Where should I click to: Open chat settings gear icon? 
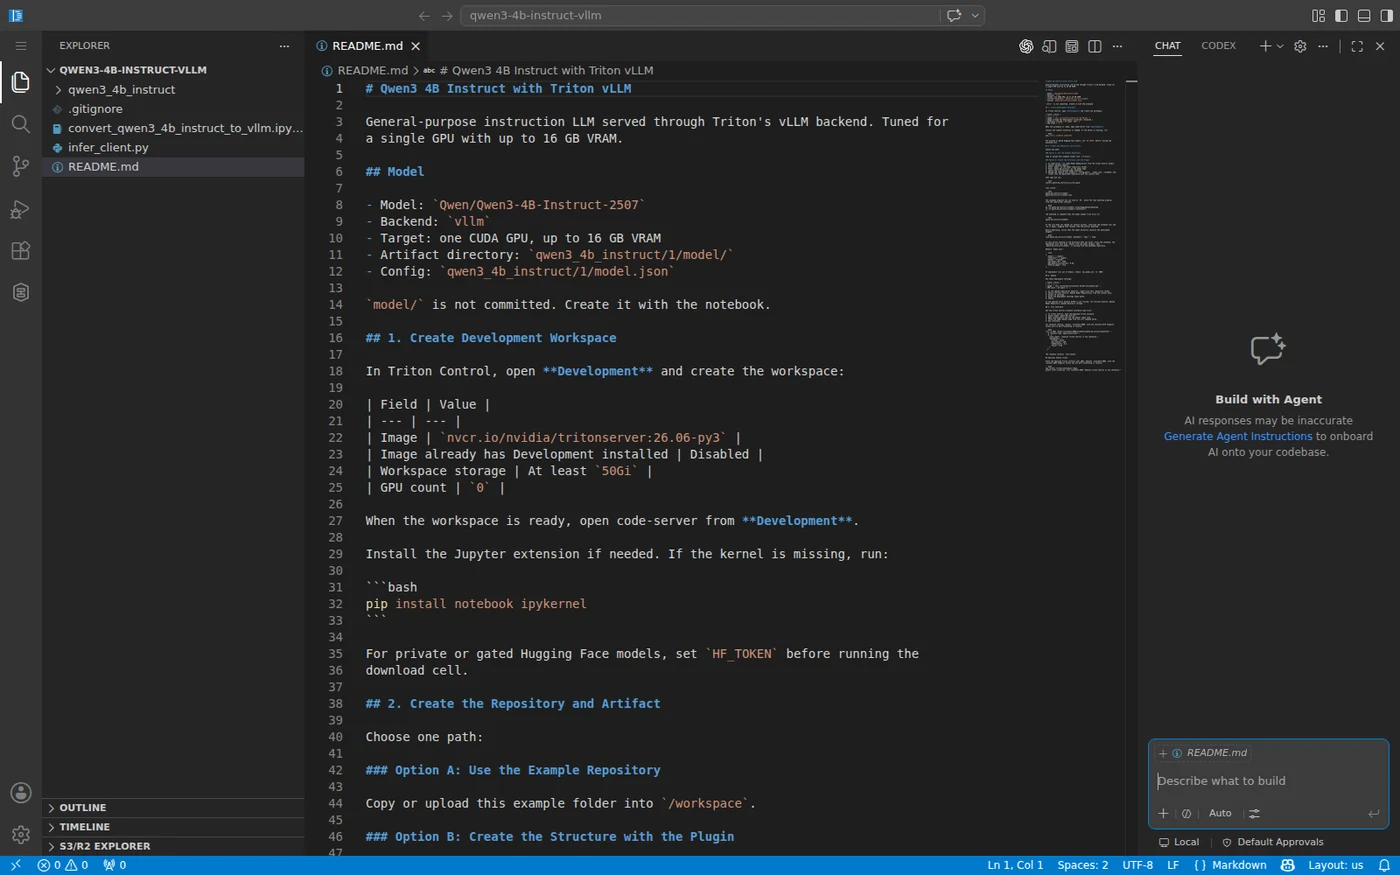1300,46
